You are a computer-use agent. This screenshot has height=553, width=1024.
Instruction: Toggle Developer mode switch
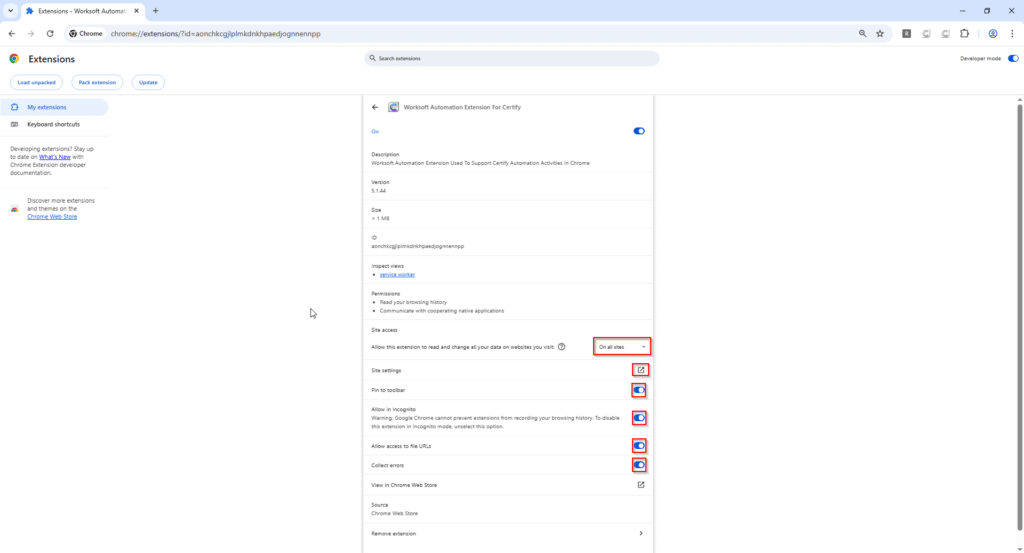[x=1013, y=59]
